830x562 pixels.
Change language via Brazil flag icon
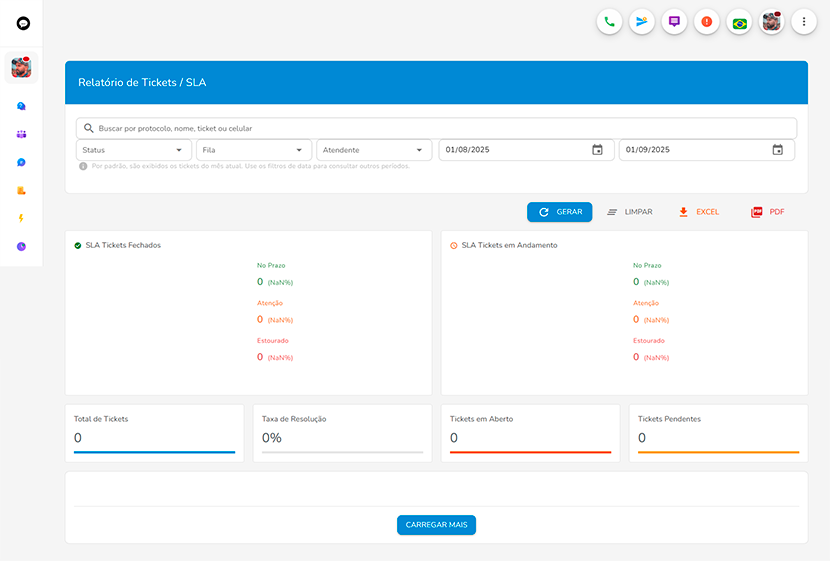pos(739,22)
